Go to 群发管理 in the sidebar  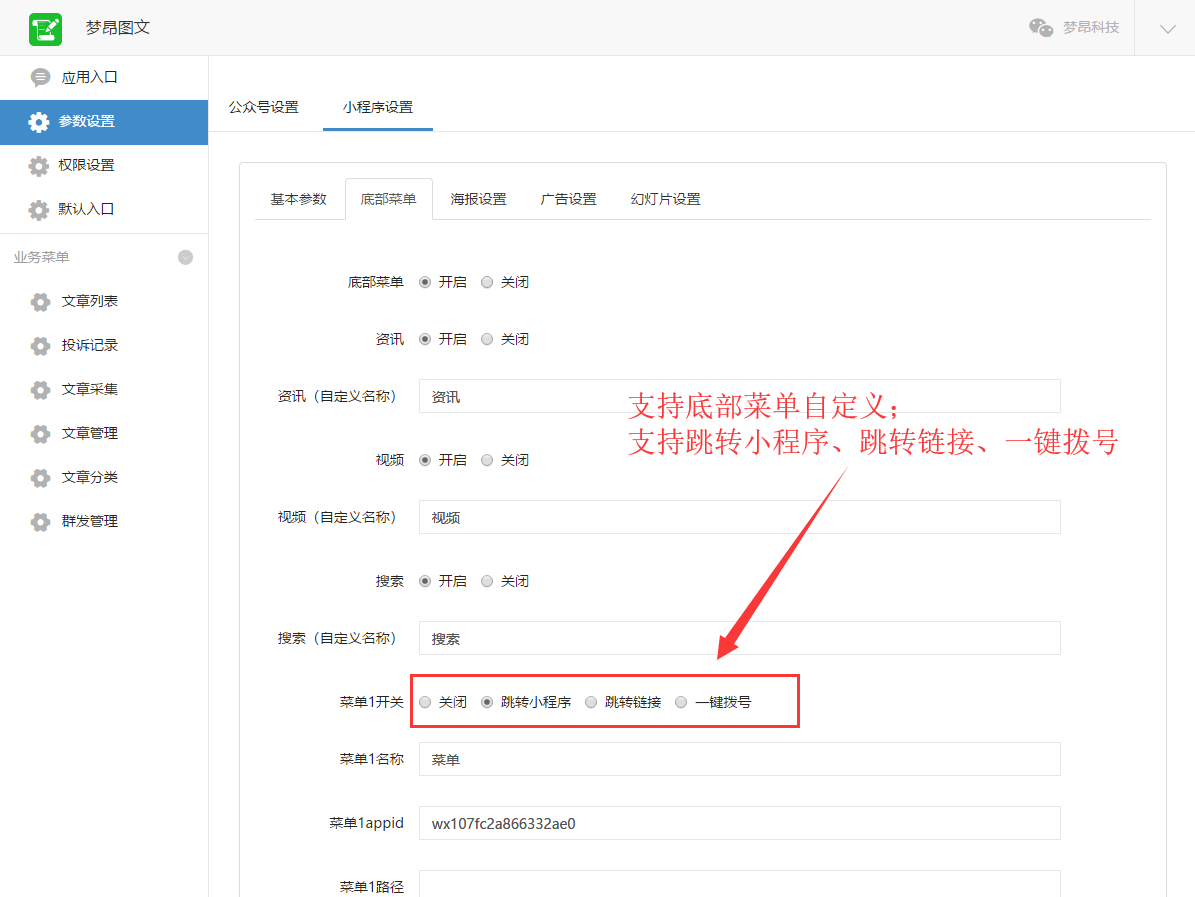tap(104, 522)
